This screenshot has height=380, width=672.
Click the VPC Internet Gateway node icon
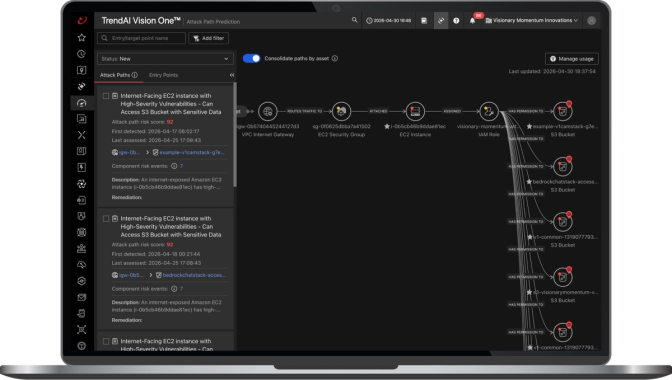coord(268,111)
